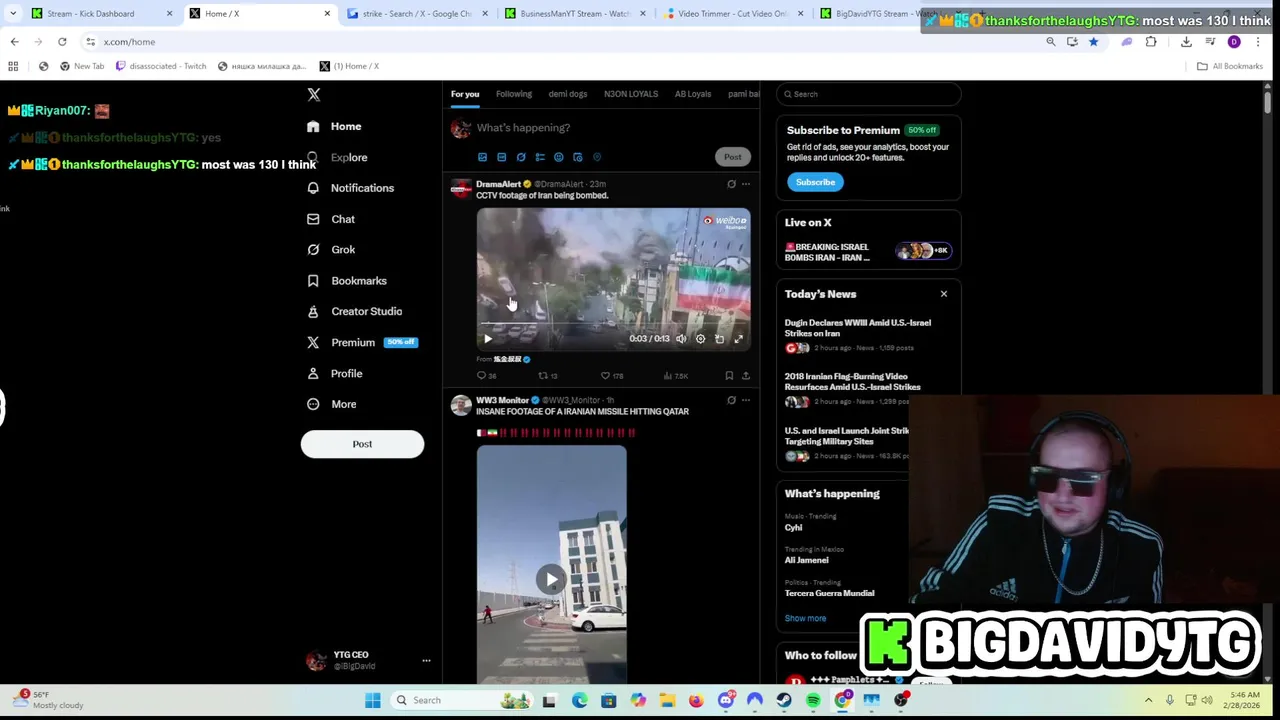The width and height of the screenshot is (1280, 720).
Task: Click Subscribe to Premium button
Action: pyautogui.click(x=815, y=182)
